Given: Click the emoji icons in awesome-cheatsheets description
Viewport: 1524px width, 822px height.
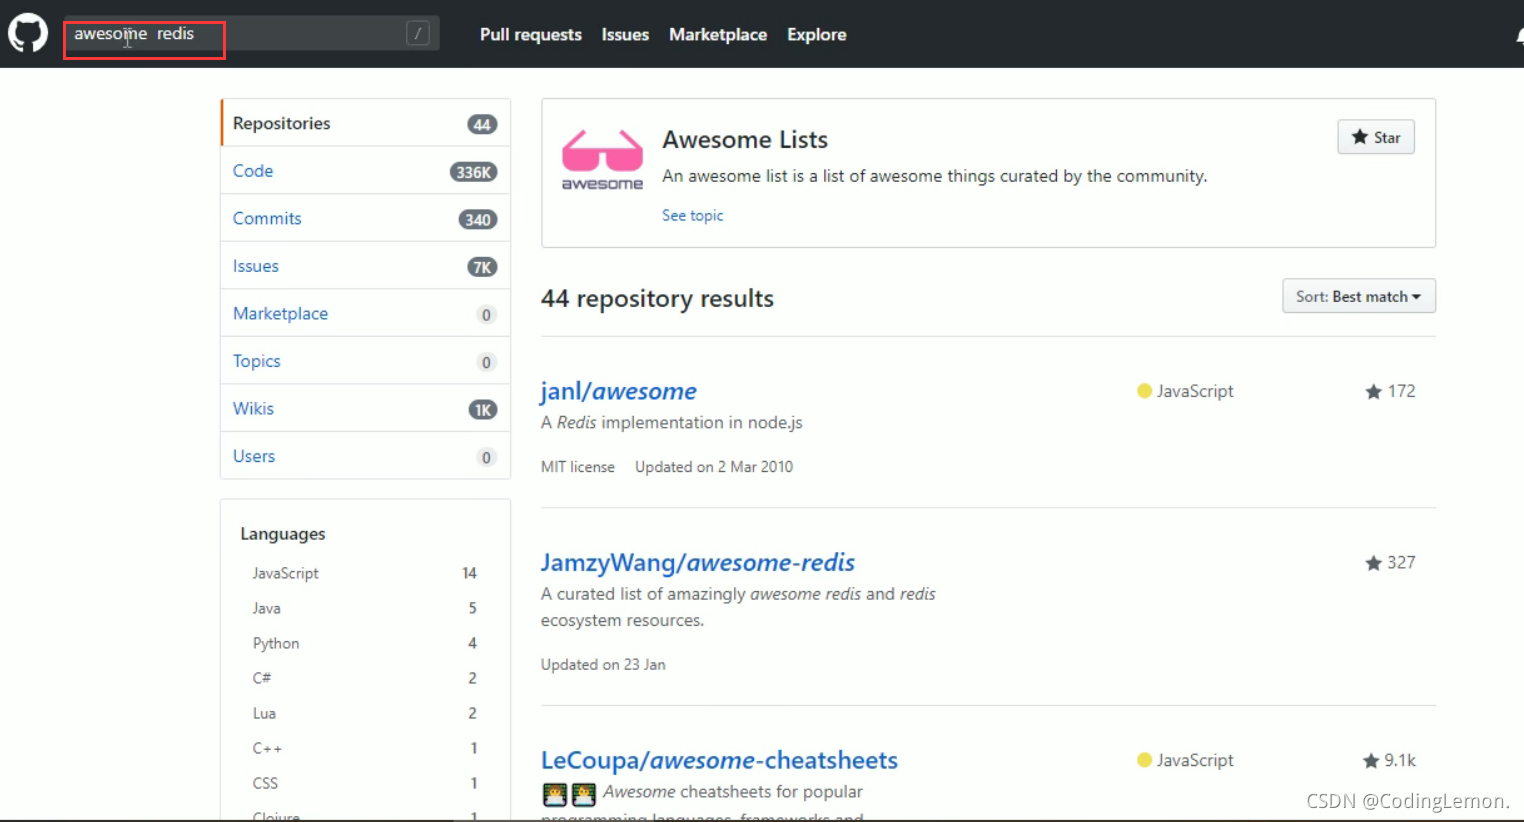Looking at the screenshot, I should tap(569, 794).
